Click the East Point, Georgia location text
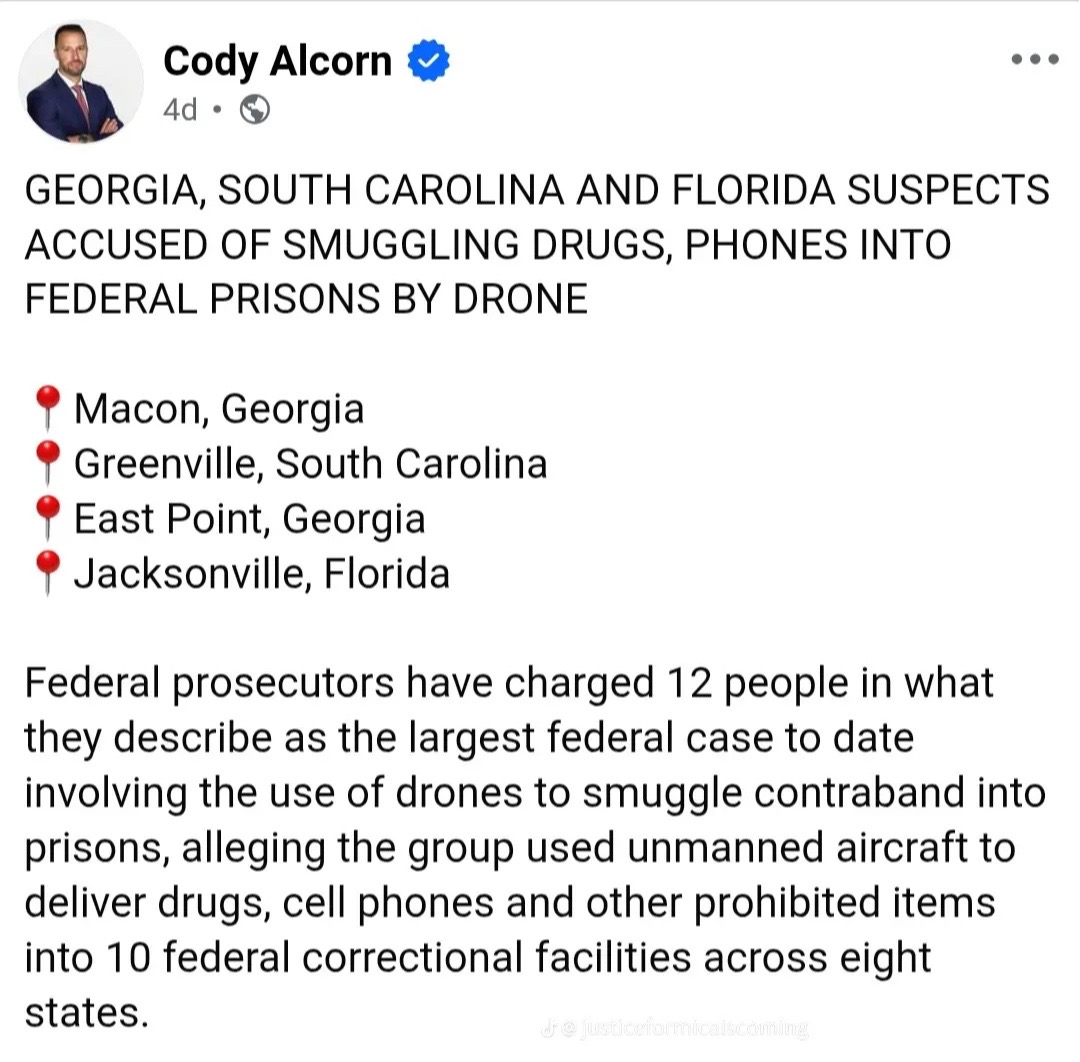The height and width of the screenshot is (1062, 1080). 249,520
